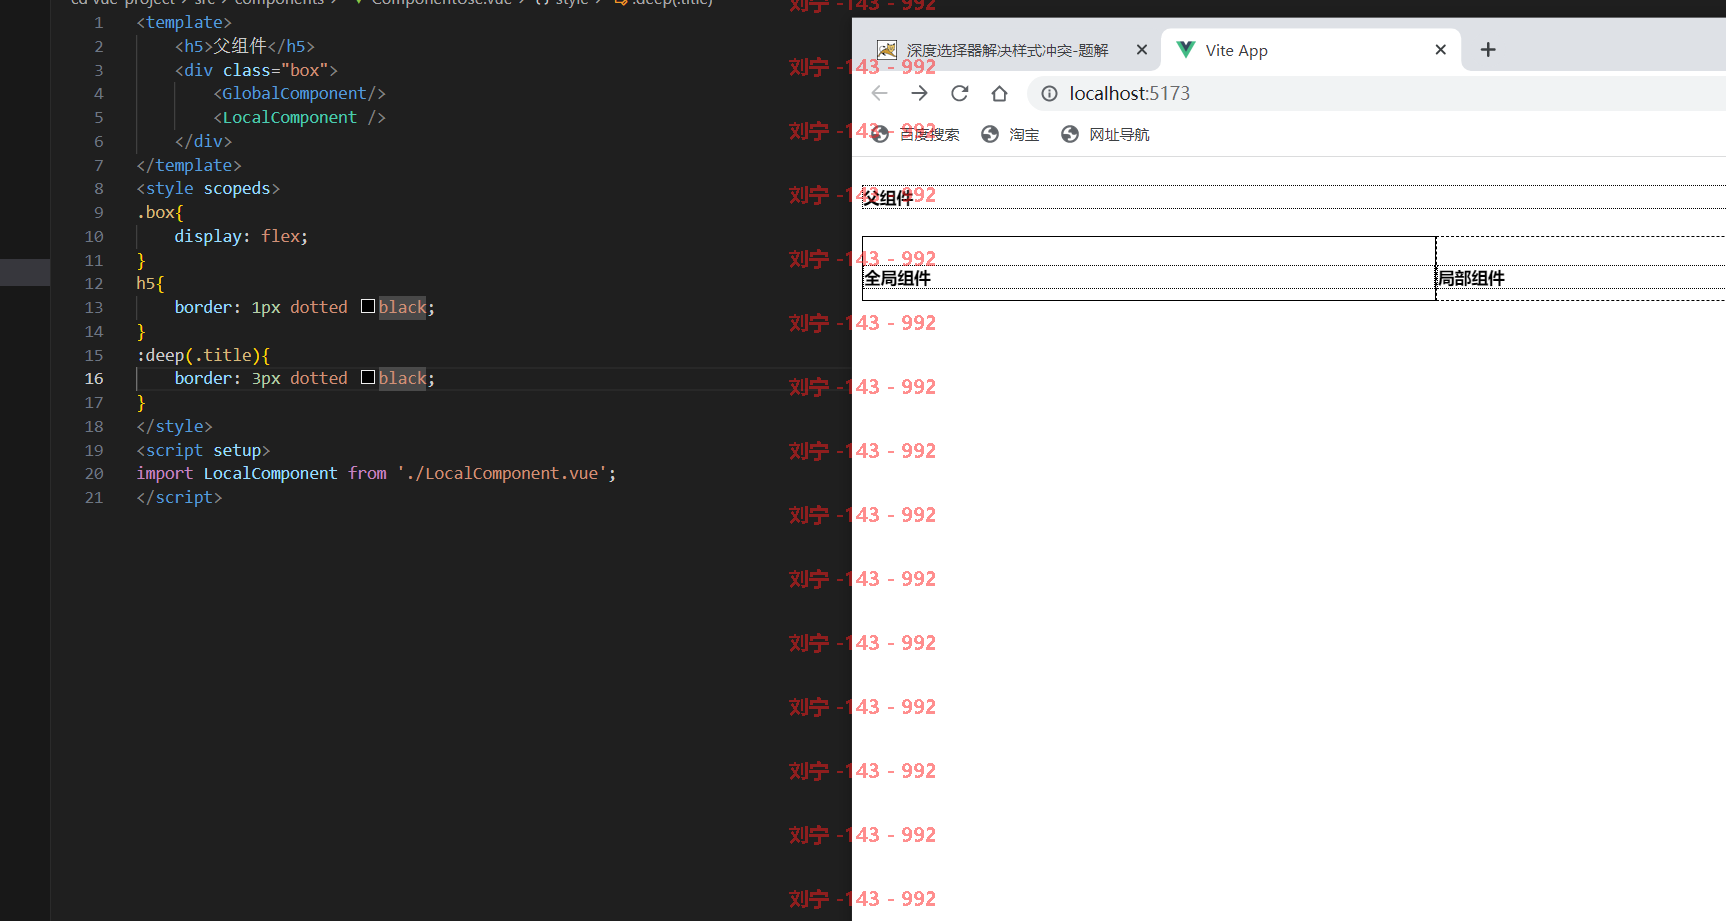Close the 深度选择器 tab
This screenshot has height=921, width=1726.
coord(1141,50)
